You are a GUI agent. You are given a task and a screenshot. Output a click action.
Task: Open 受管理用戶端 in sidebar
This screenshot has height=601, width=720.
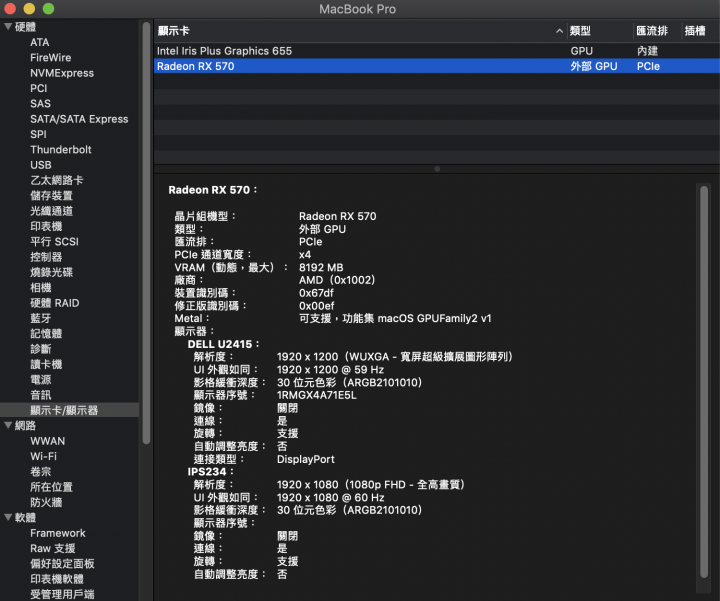(x=62, y=594)
